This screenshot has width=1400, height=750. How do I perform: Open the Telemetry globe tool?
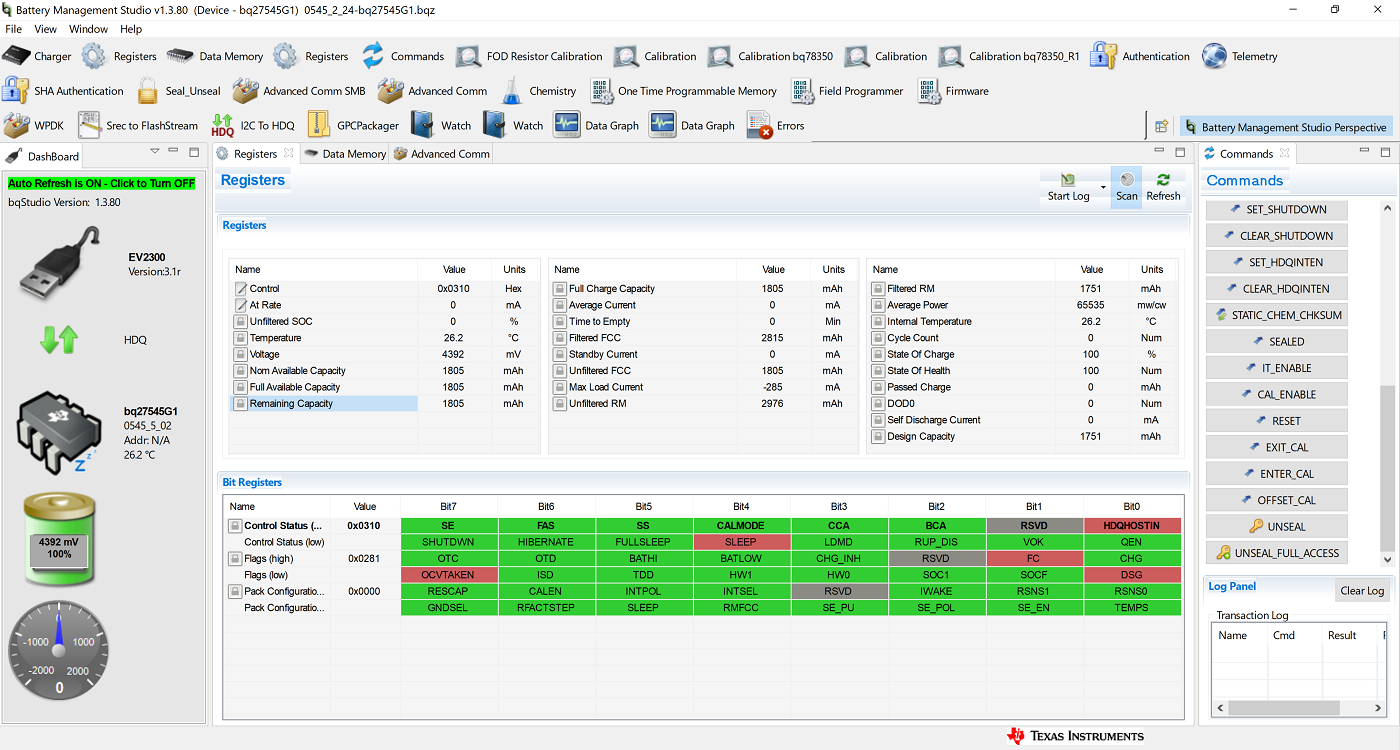1241,56
